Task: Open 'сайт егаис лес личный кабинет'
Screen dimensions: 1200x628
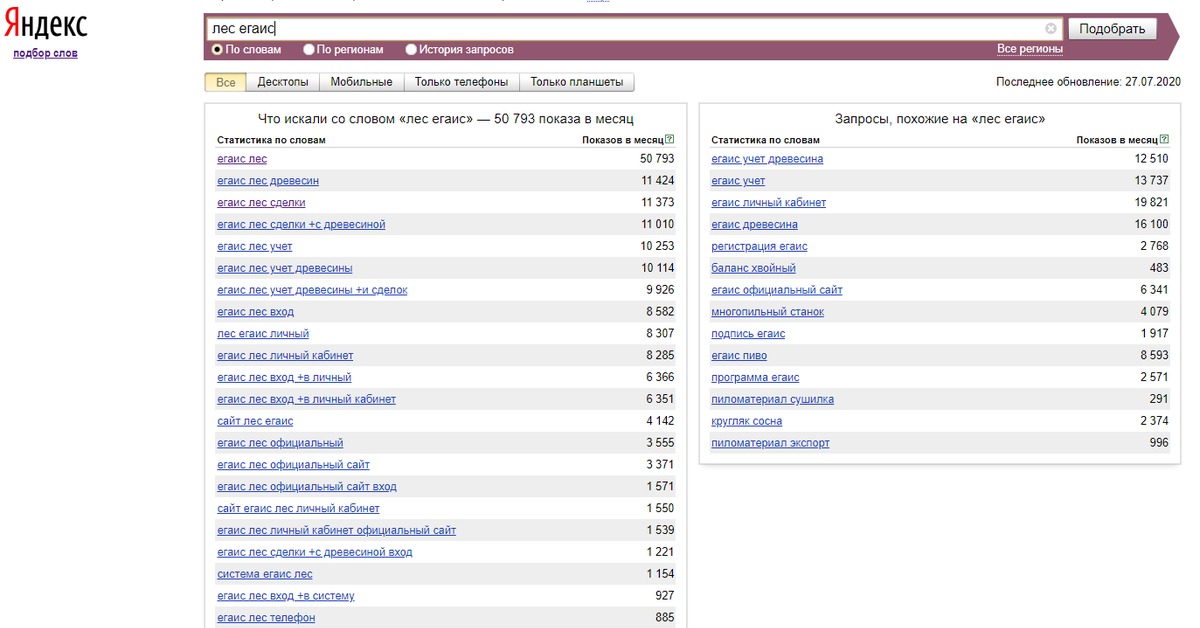Action: (298, 509)
